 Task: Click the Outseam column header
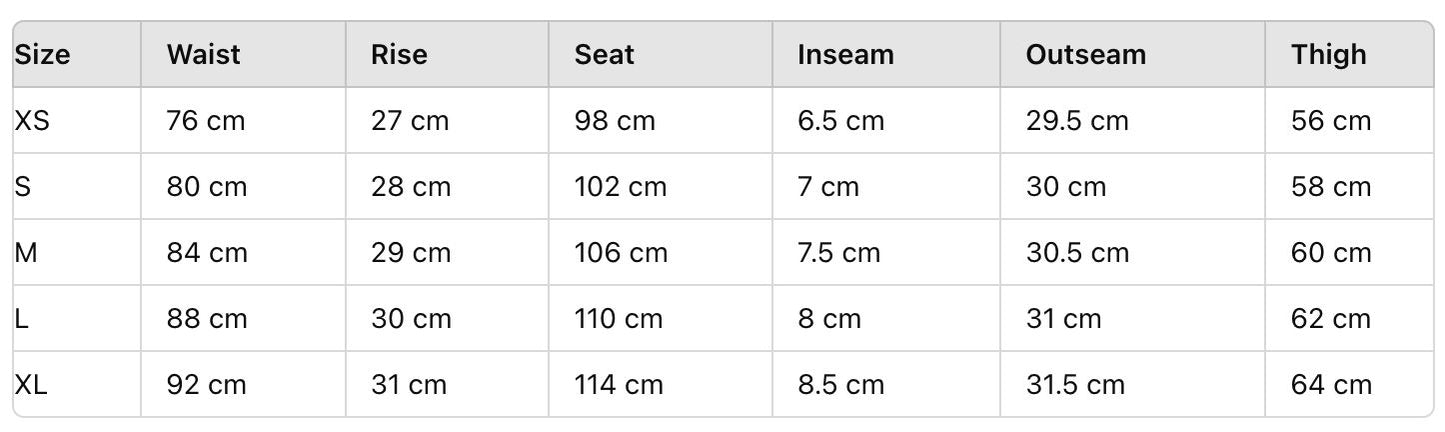(1086, 54)
